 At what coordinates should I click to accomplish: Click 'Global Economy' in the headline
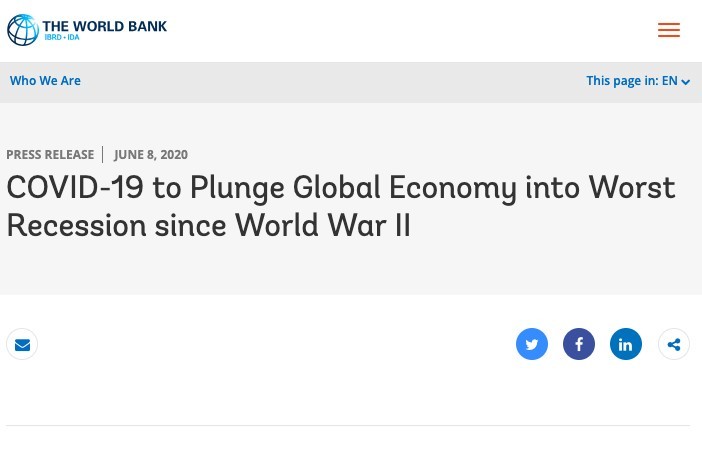click(405, 188)
